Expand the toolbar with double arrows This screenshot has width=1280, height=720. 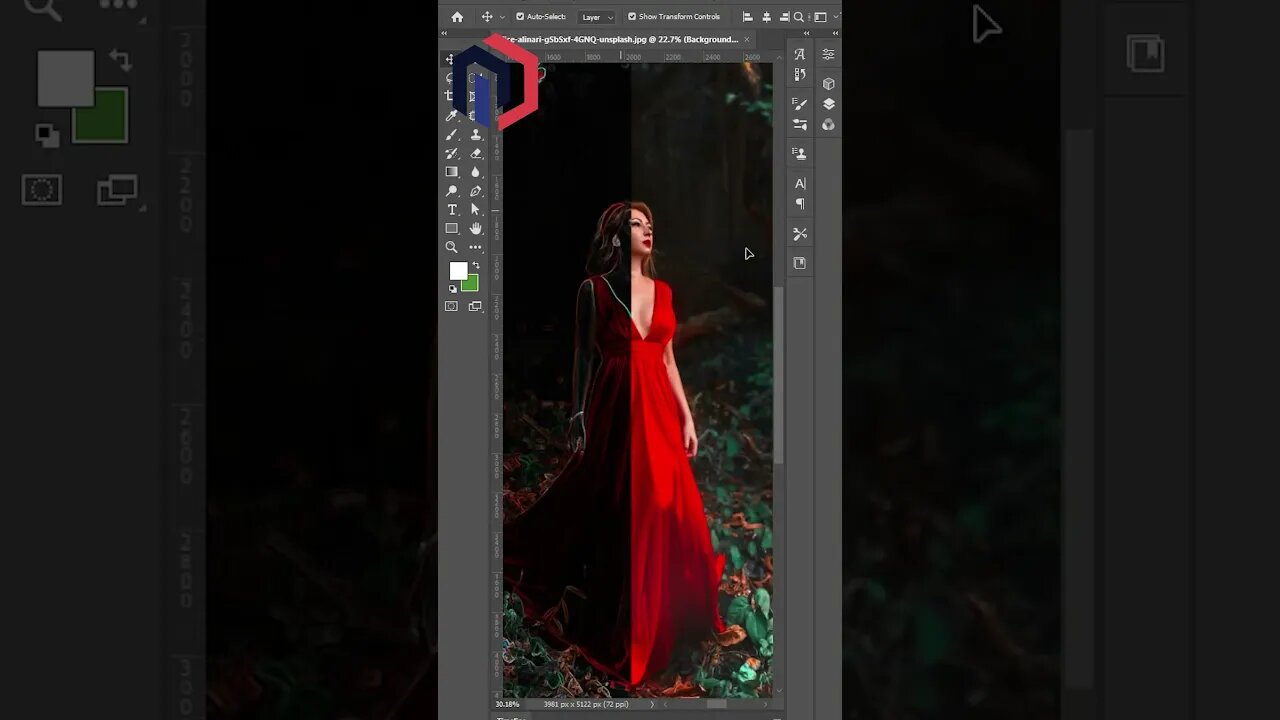pos(445,33)
